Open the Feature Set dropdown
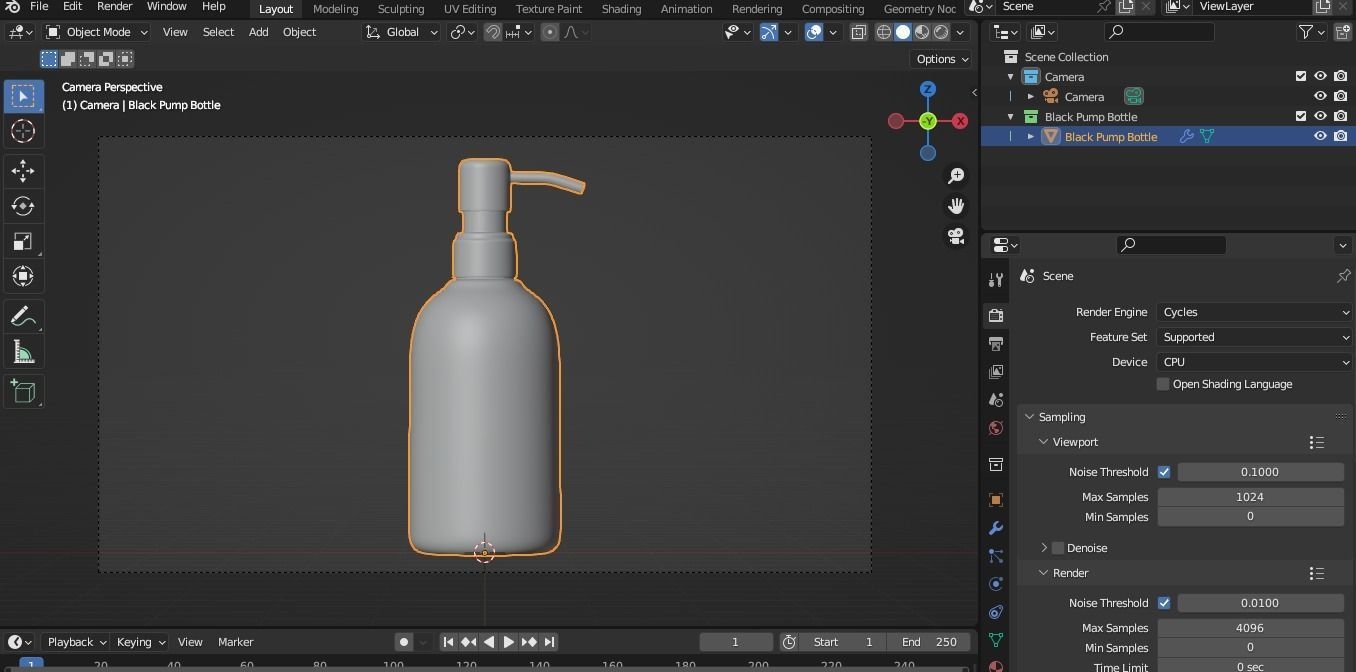 pos(1255,337)
